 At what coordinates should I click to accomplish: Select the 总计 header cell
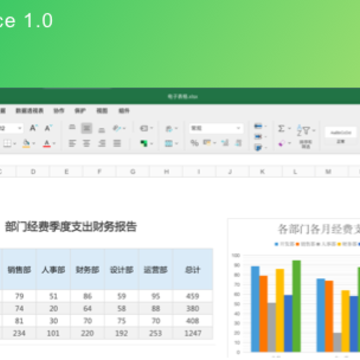pos(193,269)
